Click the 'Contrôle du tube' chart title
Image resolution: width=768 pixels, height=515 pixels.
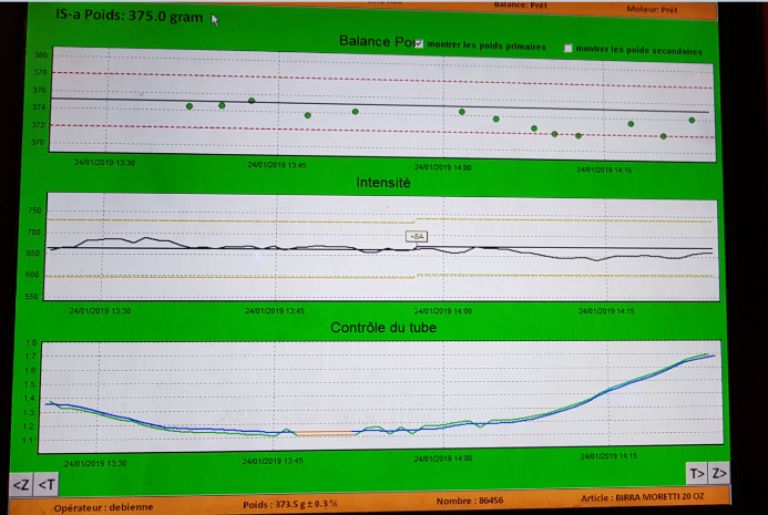click(383, 327)
